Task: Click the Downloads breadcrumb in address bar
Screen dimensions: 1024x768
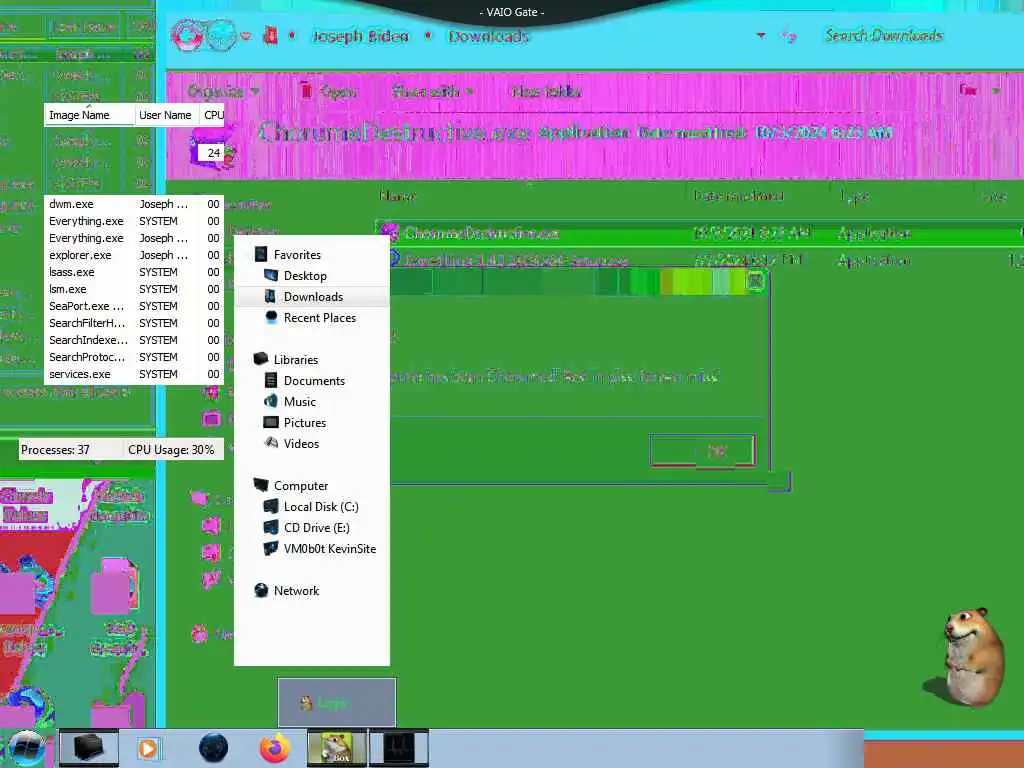Action: click(x=488, y=36)
